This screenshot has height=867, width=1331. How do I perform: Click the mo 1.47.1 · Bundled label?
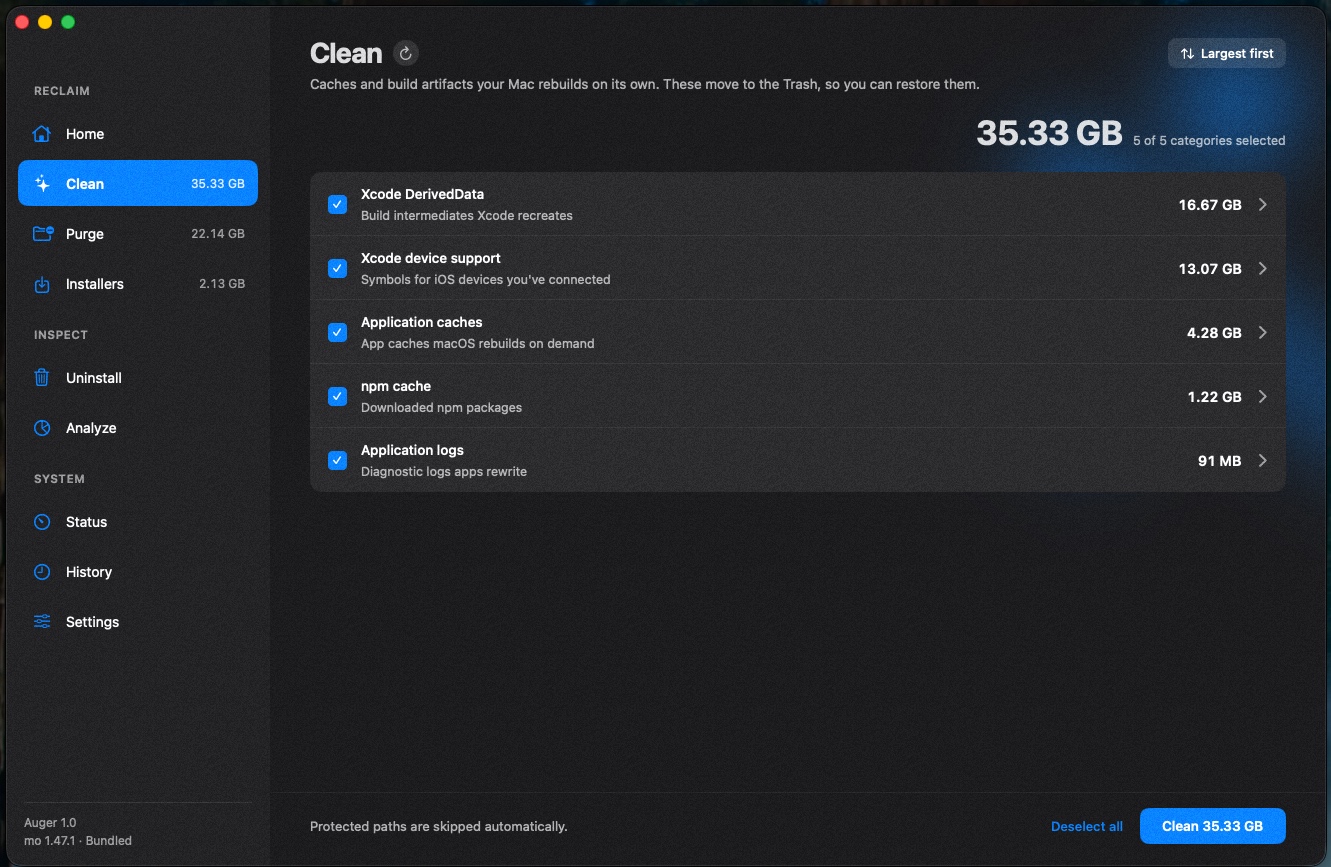point(78,841)
